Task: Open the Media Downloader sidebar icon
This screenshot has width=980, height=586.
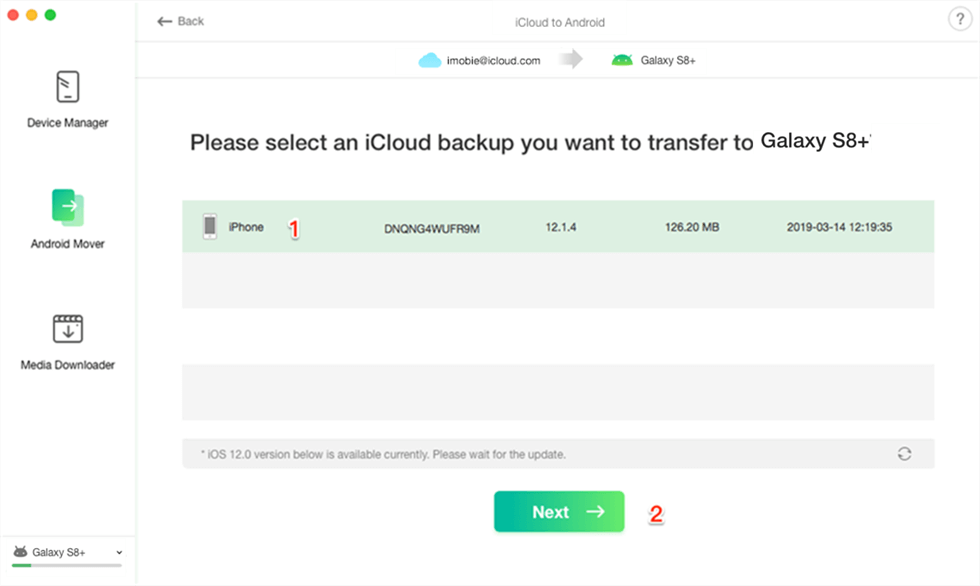Action: point(67,329)
